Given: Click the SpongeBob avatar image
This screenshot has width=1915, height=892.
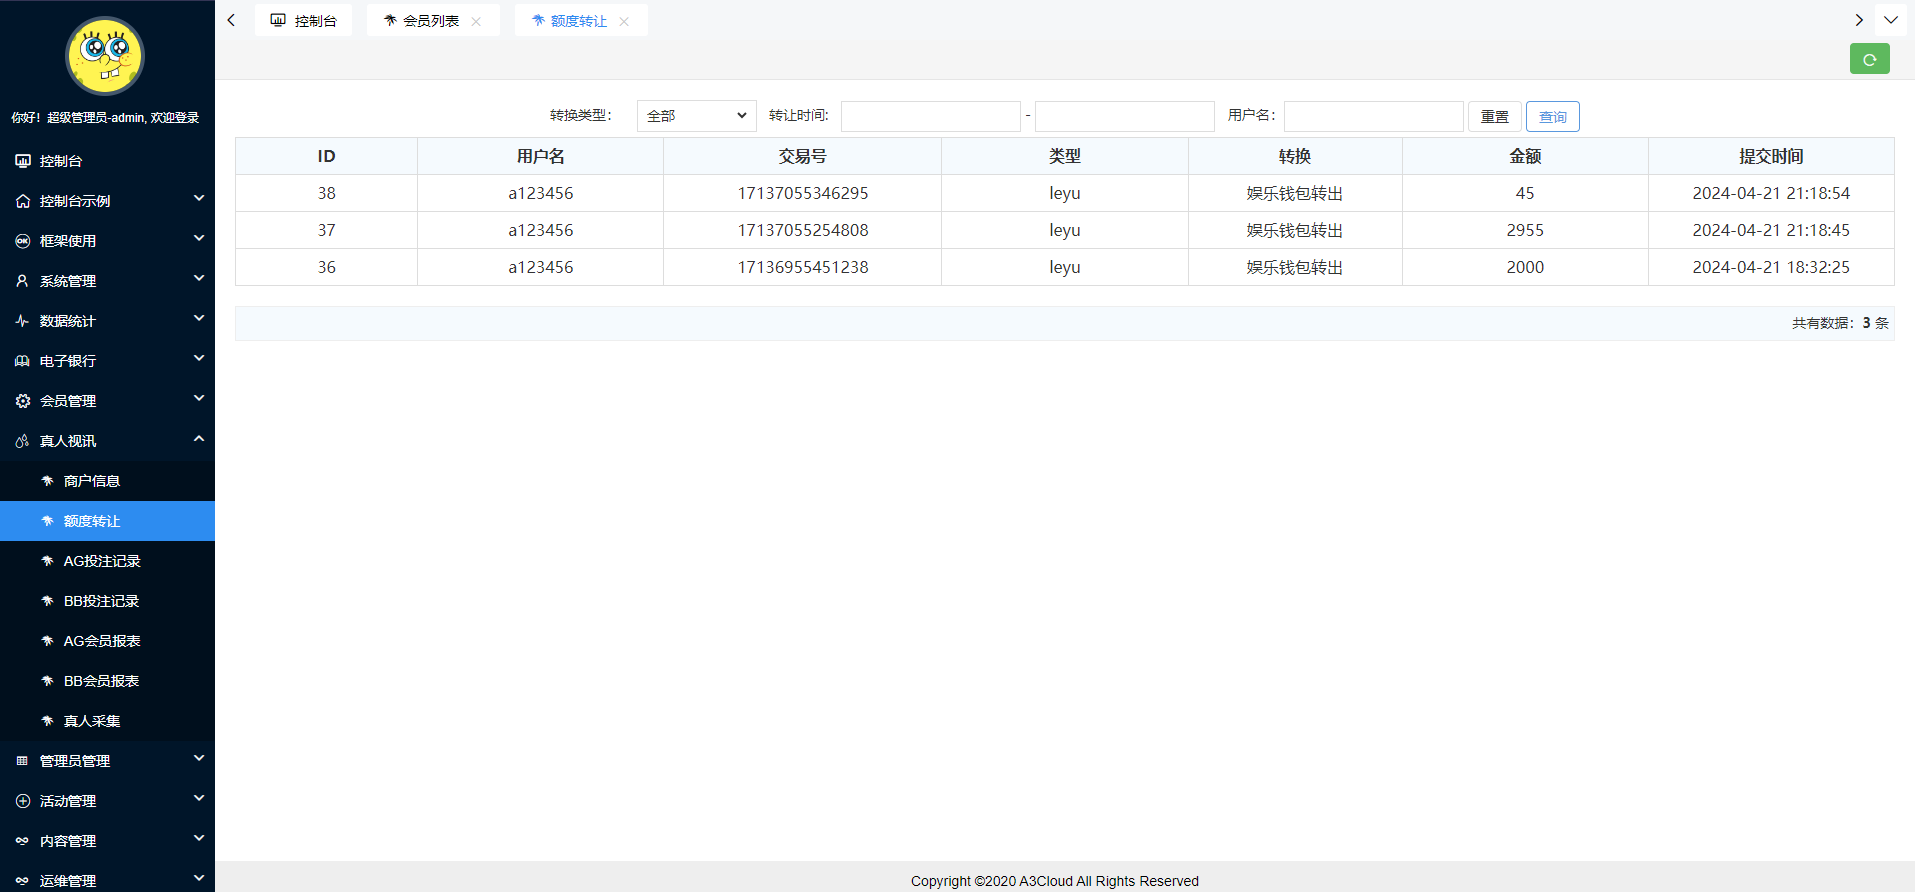Looking at the screenshot, I should click(105, 56).
